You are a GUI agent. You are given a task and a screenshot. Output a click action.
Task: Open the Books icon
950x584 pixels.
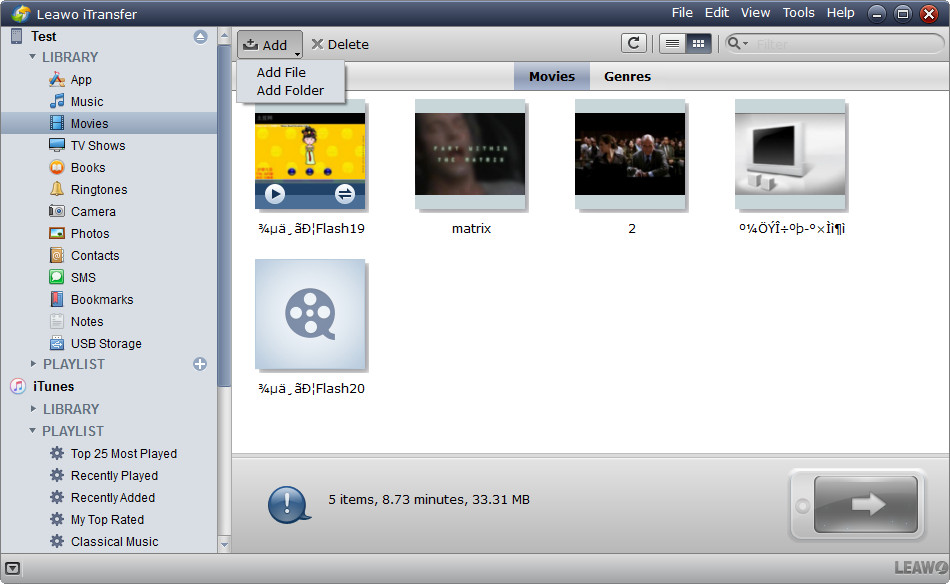click(57, 167)
